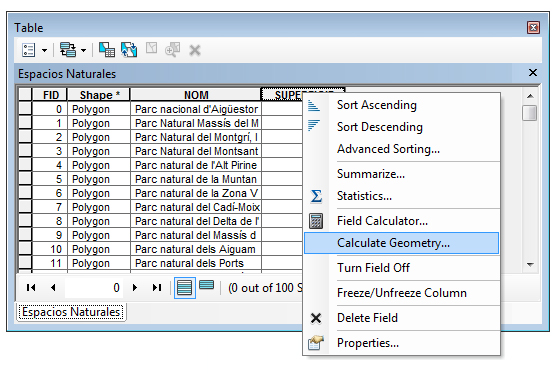The width and height of the screenshot is (554, 374).
Task: Click the Properties hand icon
Action: coord(316,343)
